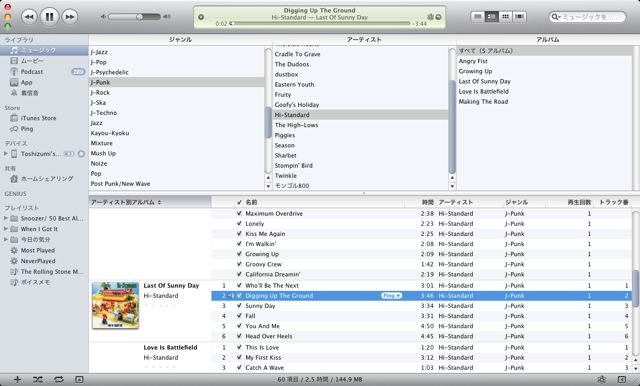The image size is (640, 386).
Task: Open Ping in sidebar
Action: (x=27, y=129)
